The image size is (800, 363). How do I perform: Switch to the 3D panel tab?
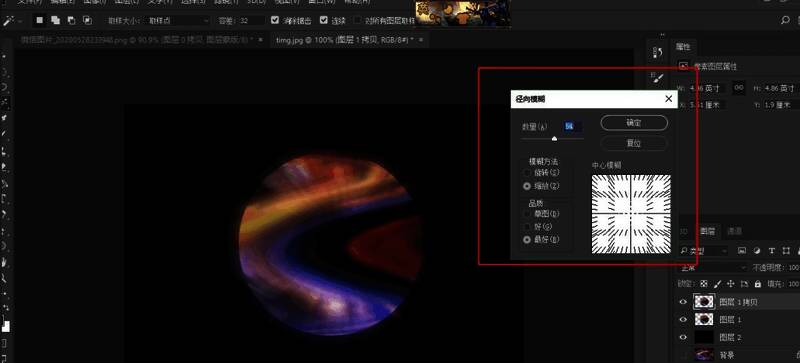(685, 231)
